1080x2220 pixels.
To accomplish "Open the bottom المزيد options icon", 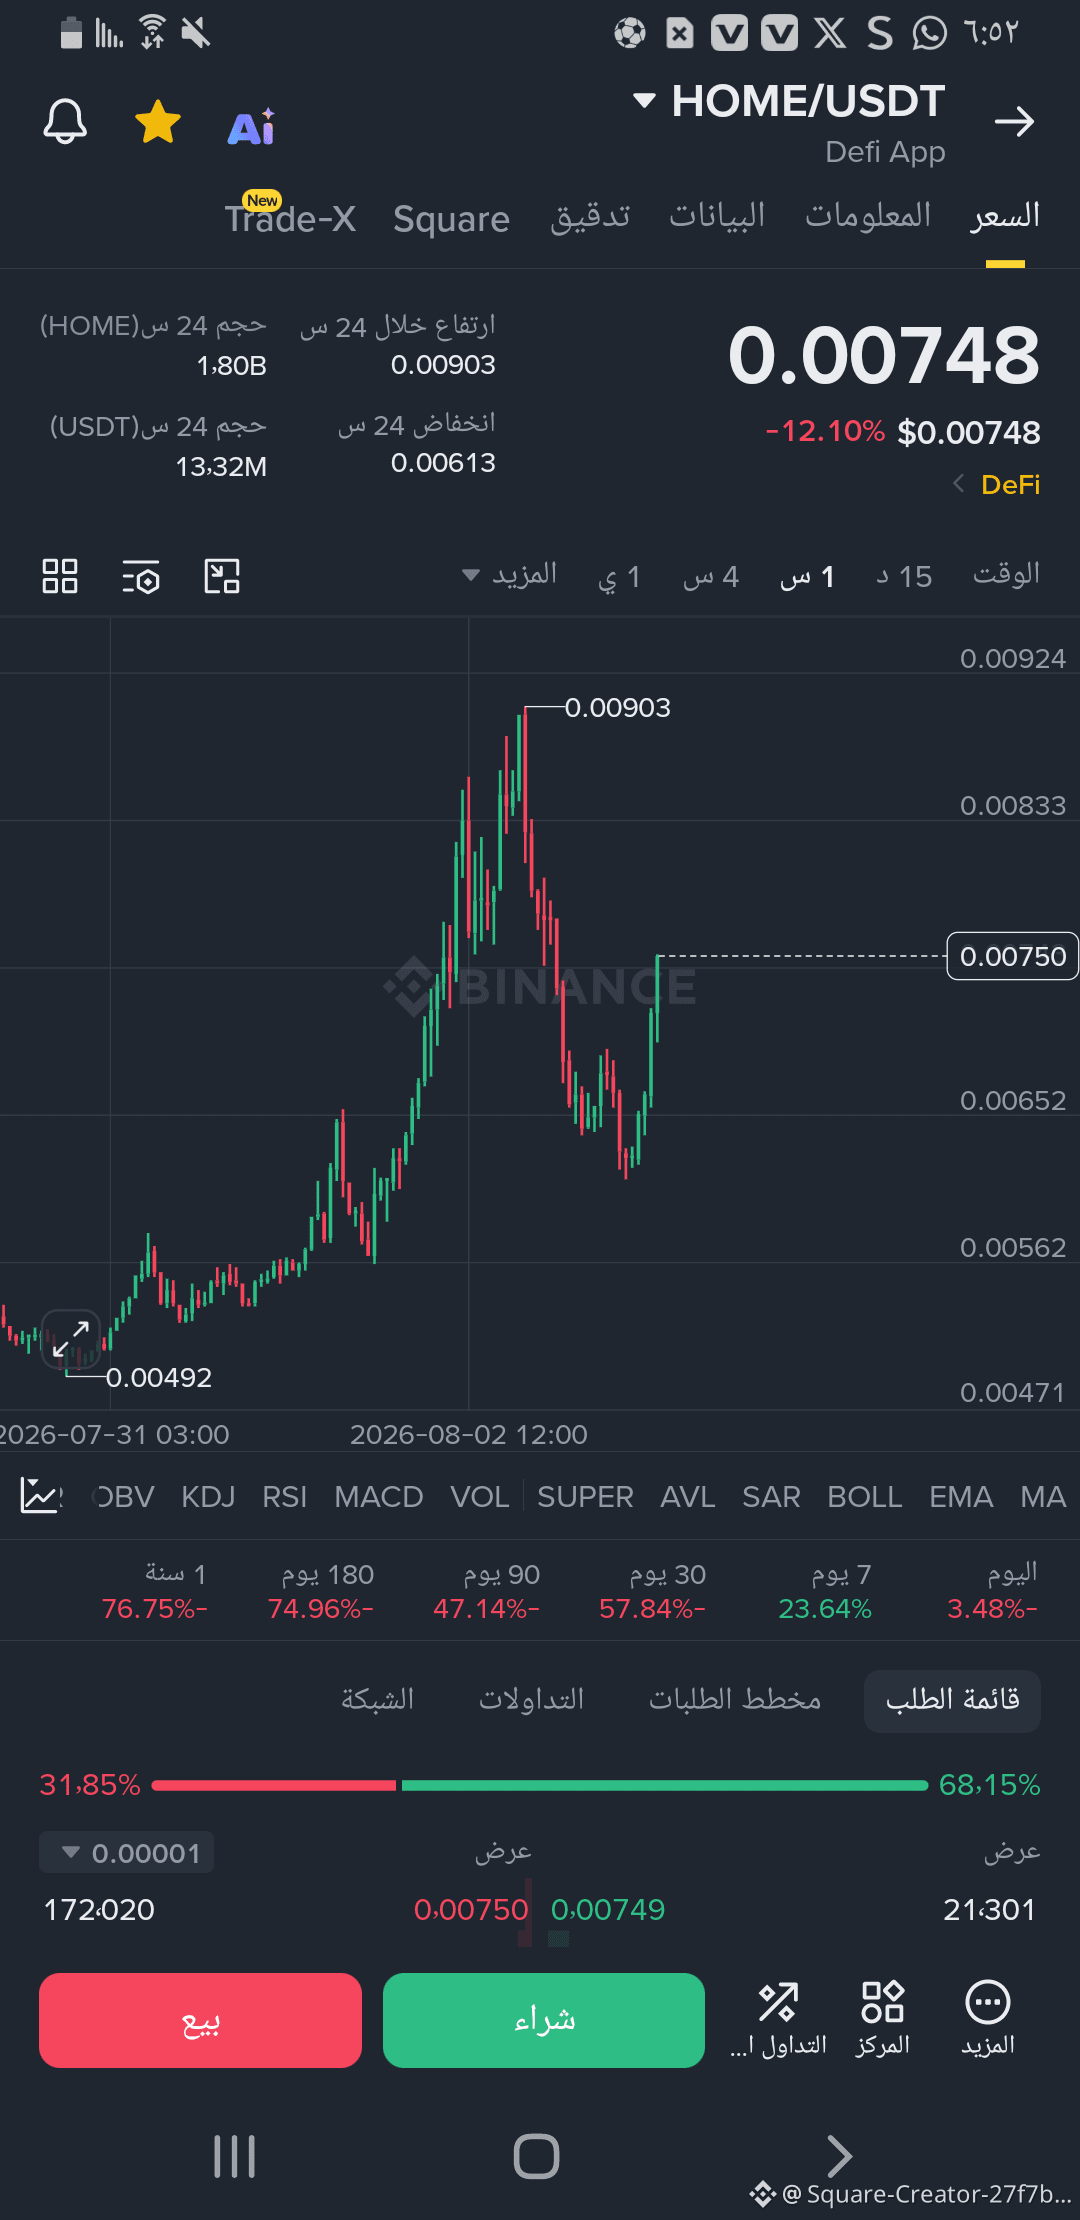I will (x=988, y=2020).
